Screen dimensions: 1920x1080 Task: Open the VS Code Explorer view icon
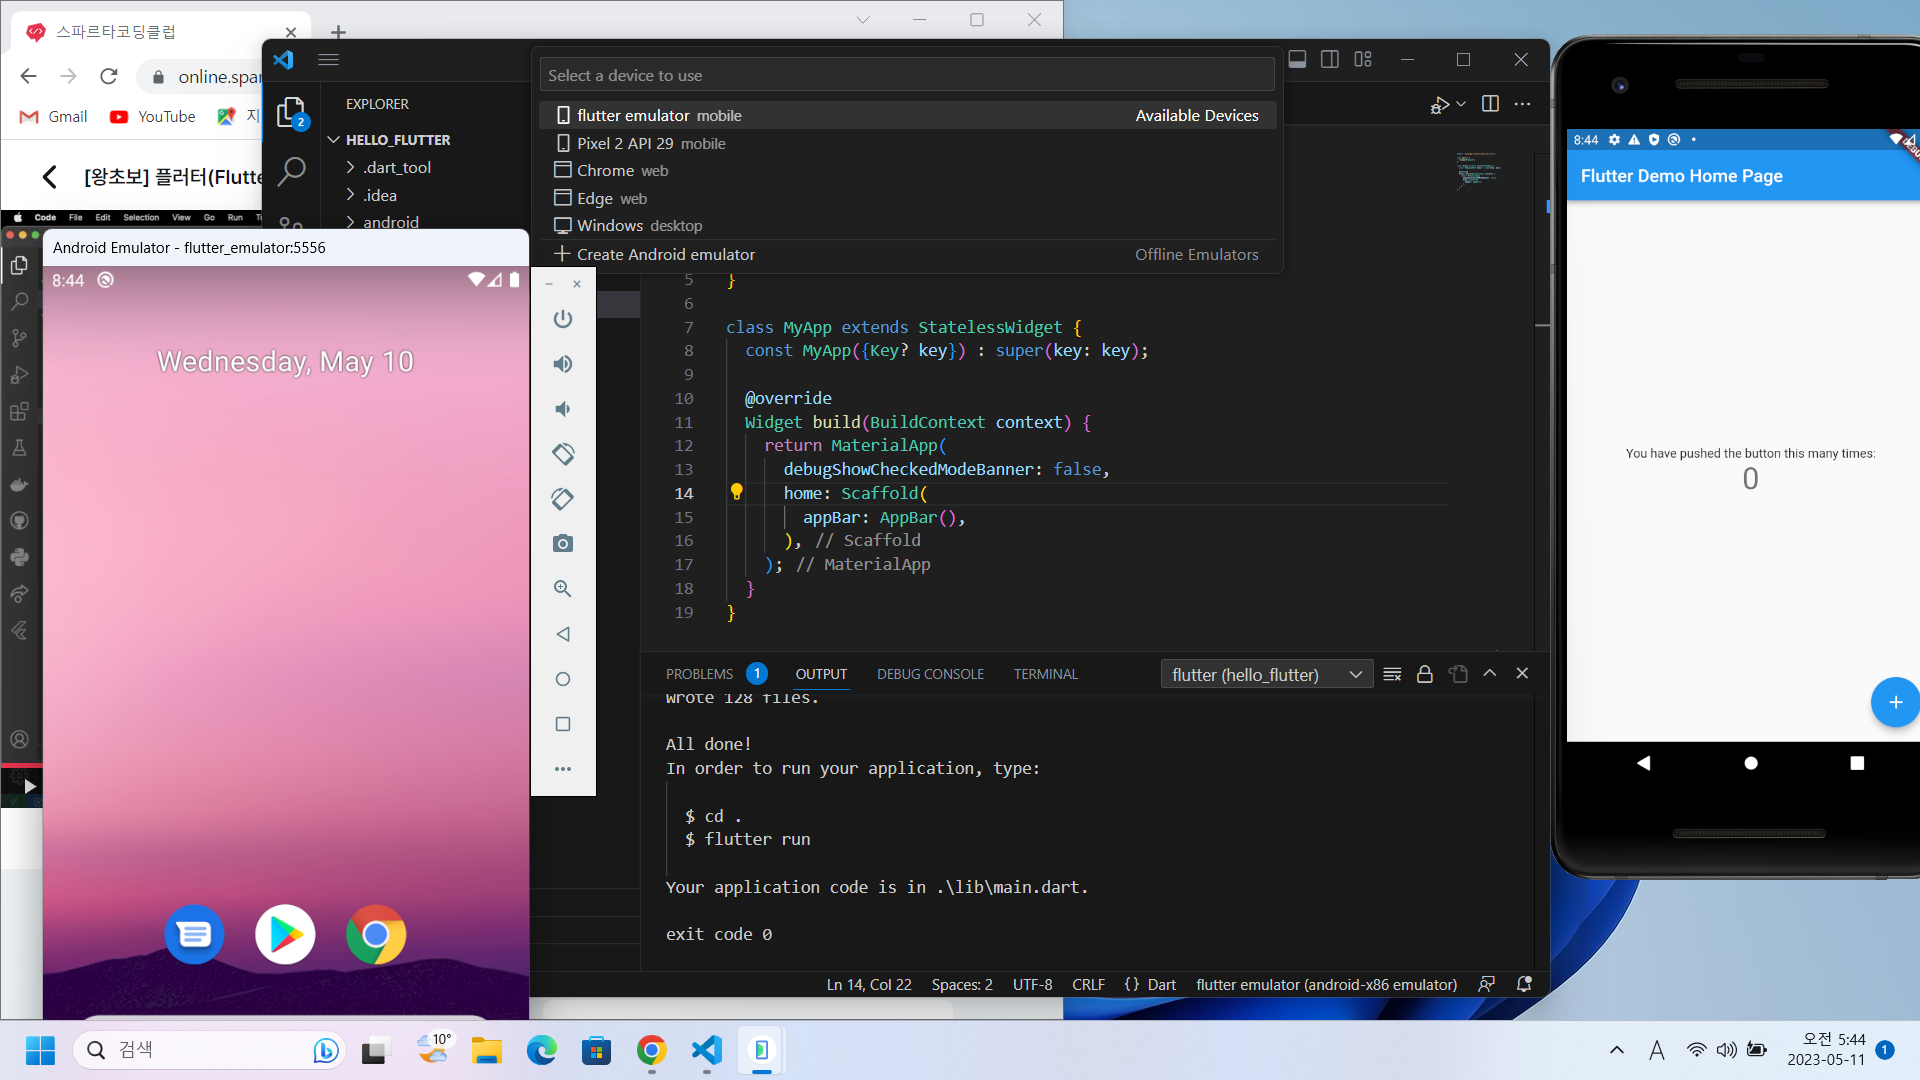290,112
